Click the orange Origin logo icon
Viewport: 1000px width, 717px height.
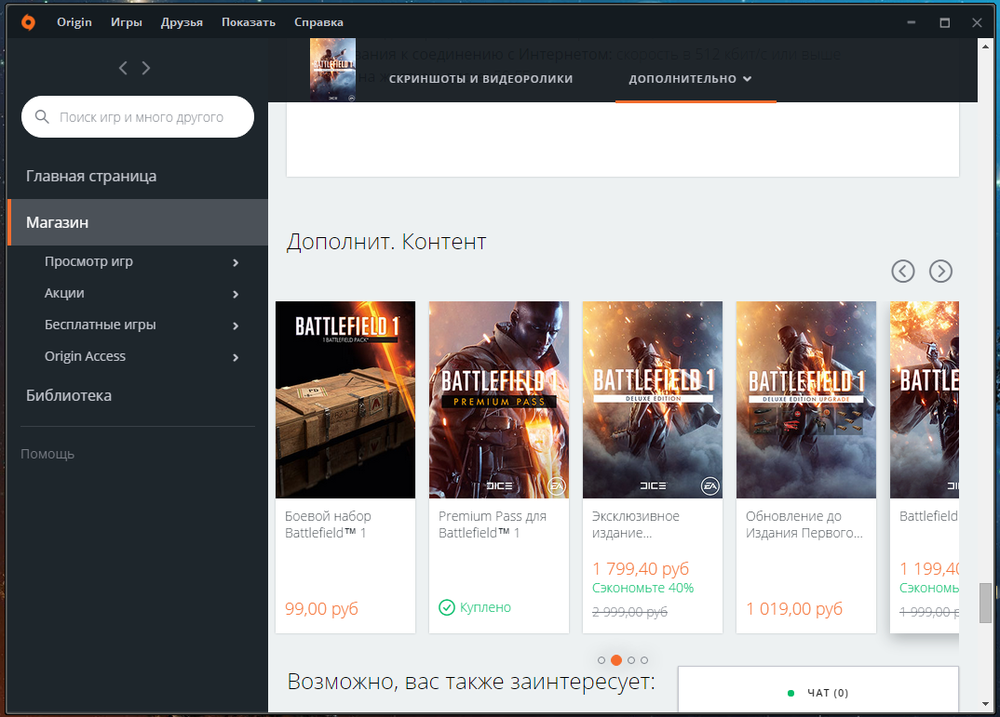click(28, 22)
